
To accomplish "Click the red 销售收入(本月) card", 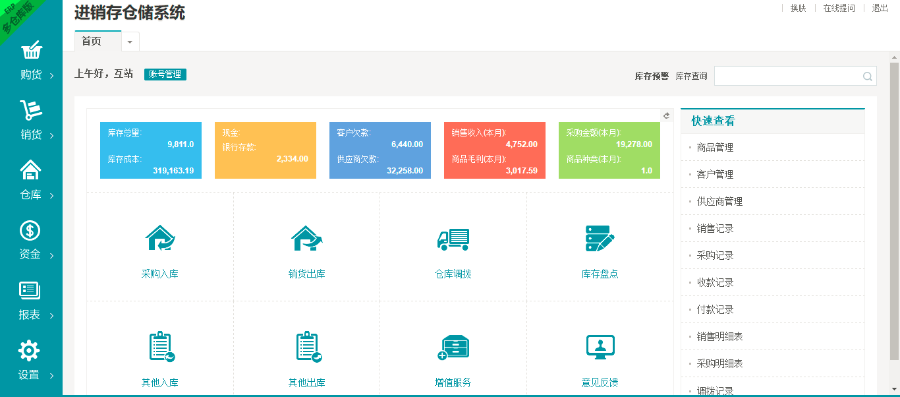I will (495, 150).
